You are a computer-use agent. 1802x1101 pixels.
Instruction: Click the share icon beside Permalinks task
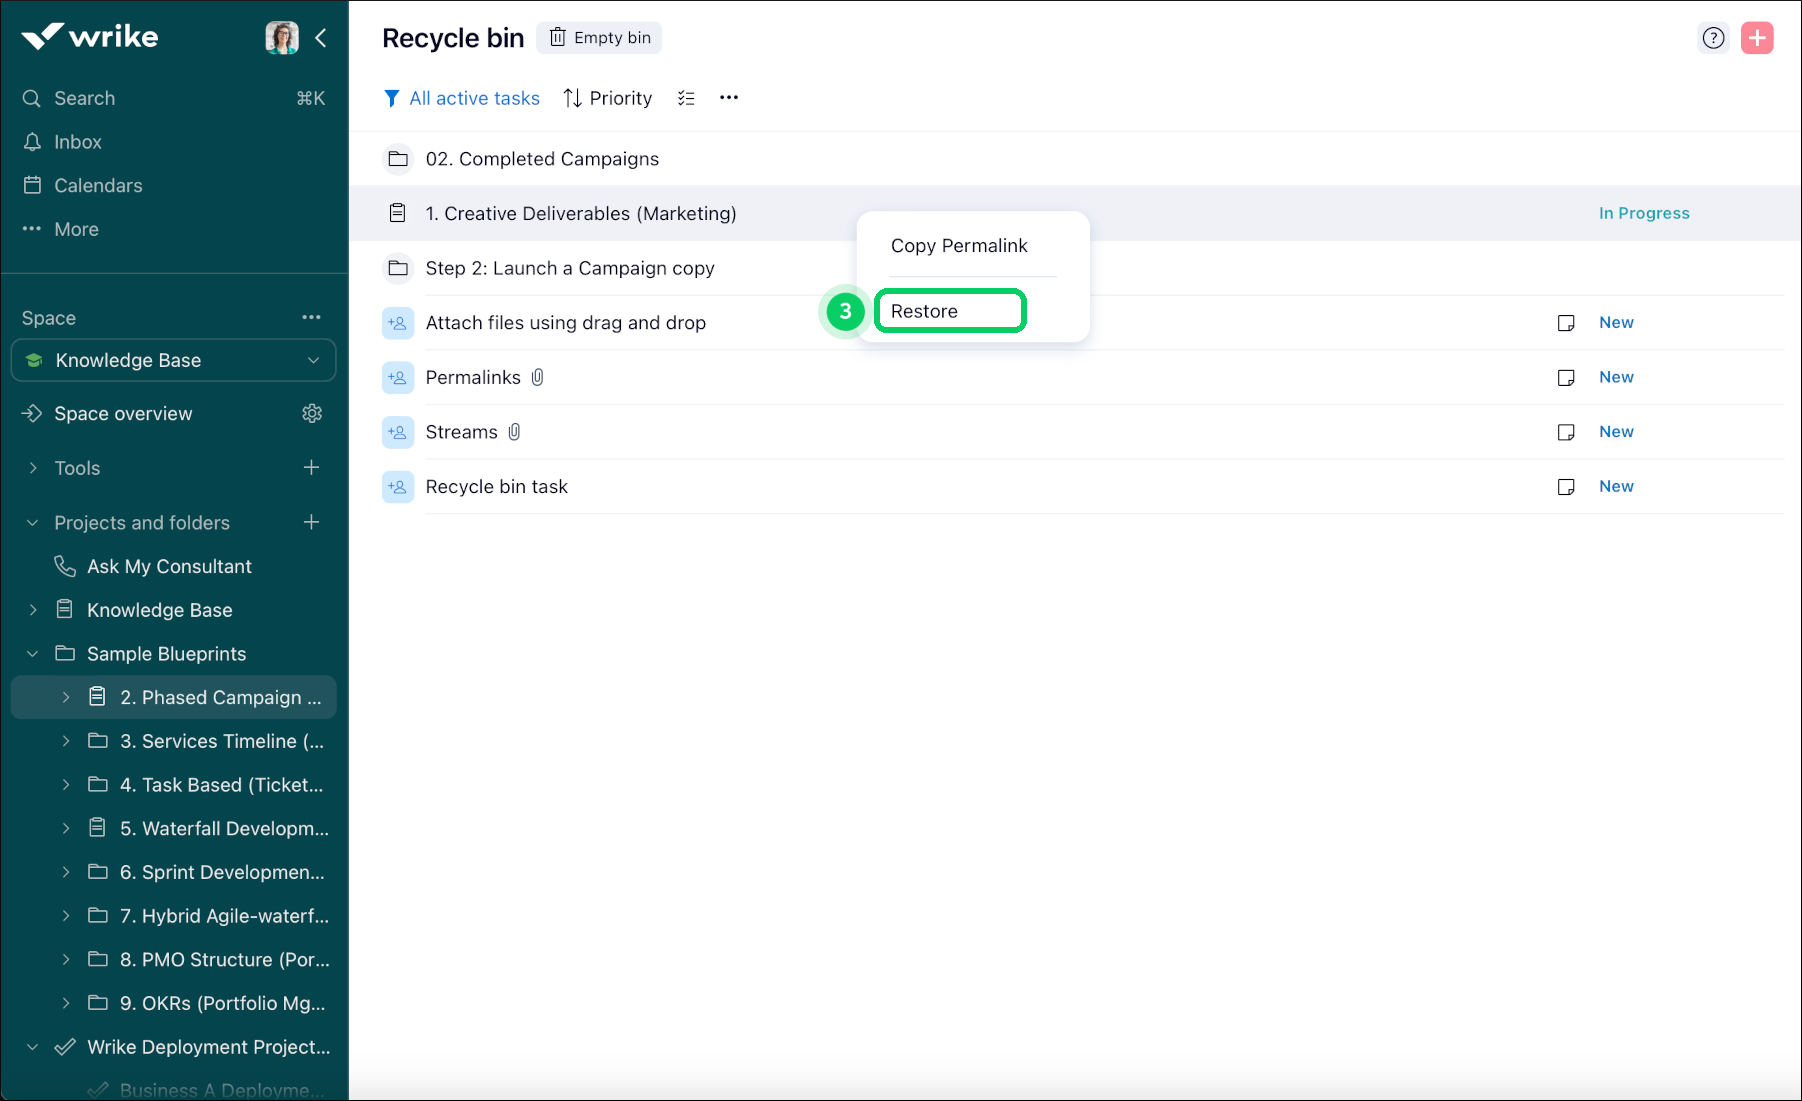coord(397,377)
